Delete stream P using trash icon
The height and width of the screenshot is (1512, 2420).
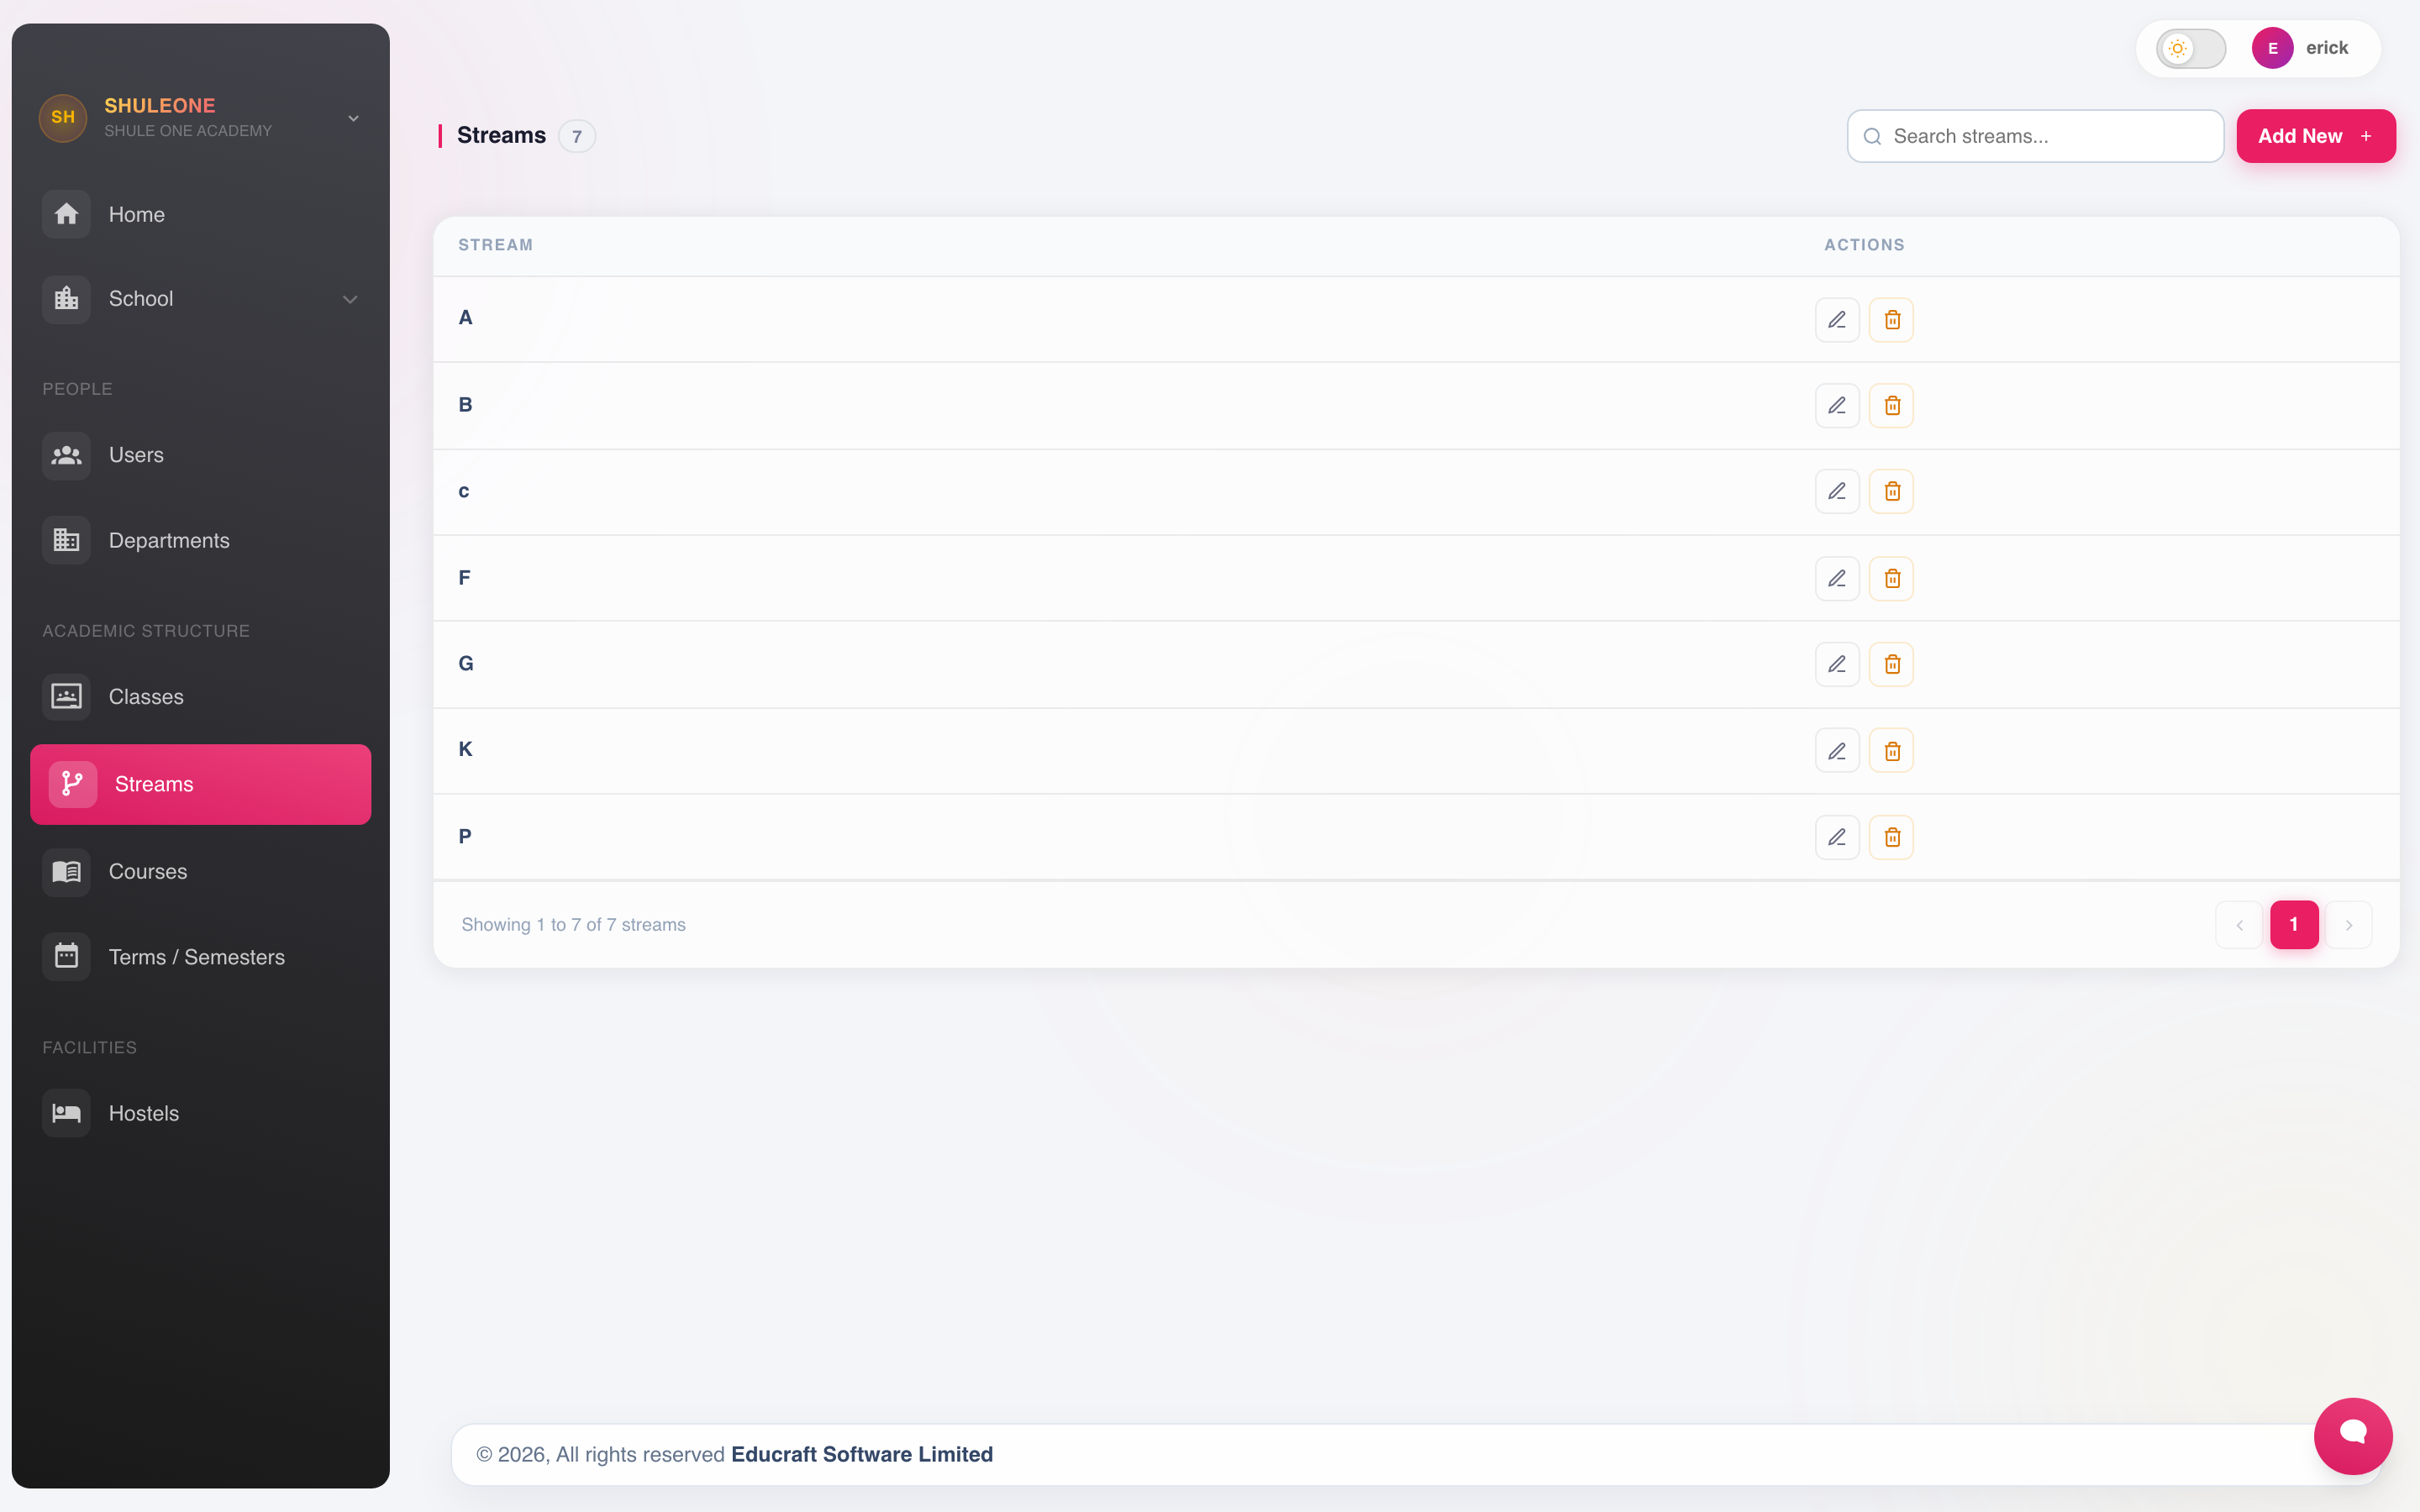(x=1892, y=838)
